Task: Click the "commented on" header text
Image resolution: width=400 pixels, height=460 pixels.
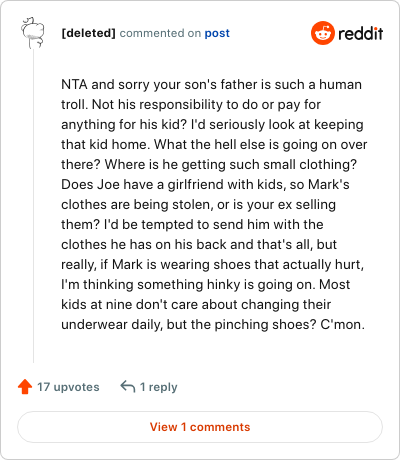Action: [160, 33]
